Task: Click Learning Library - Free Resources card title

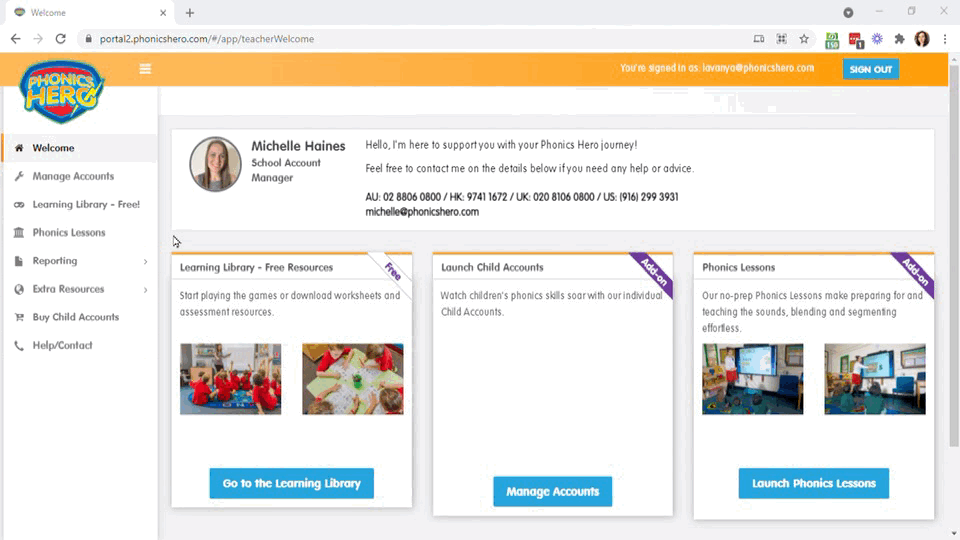Action: (x=257, y=268)
